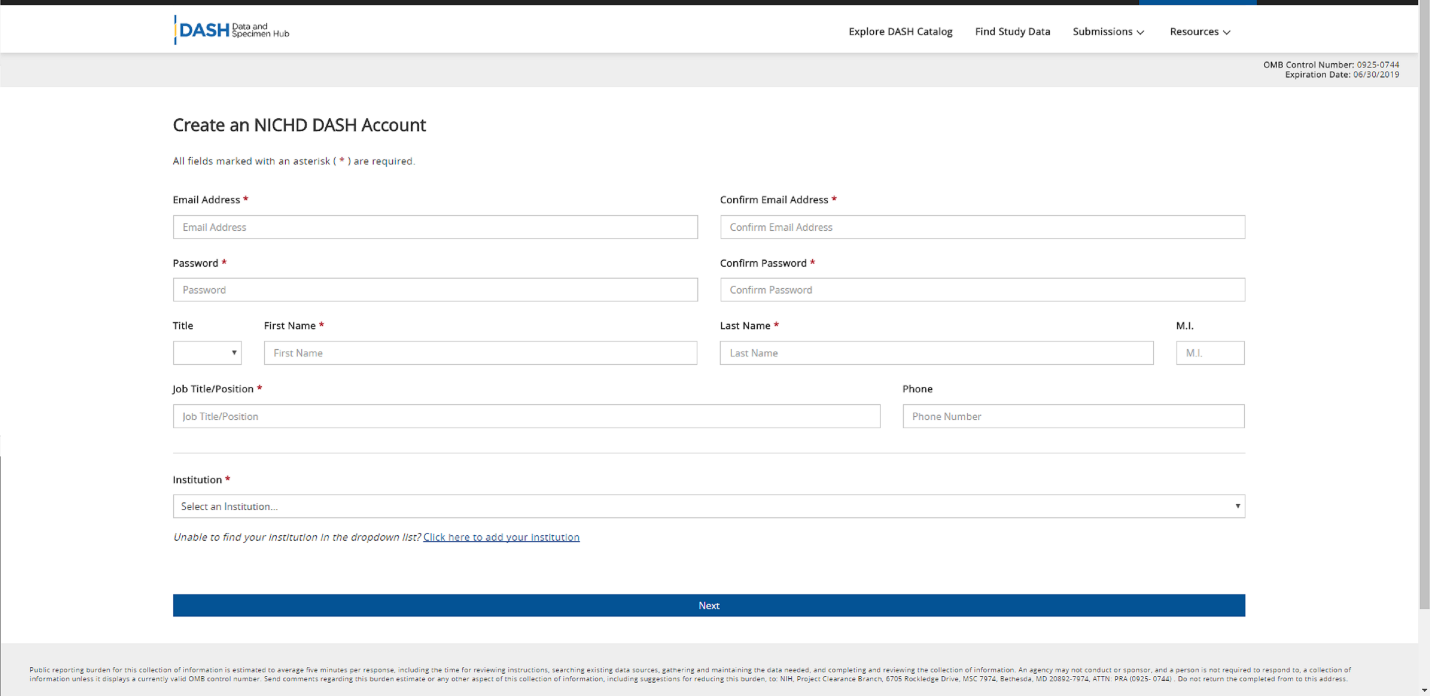Image resolution: width=1430 pixels, height=696 pixels.
Task: Focus the Job Title/Position field
Action: (x=526, y=416)
